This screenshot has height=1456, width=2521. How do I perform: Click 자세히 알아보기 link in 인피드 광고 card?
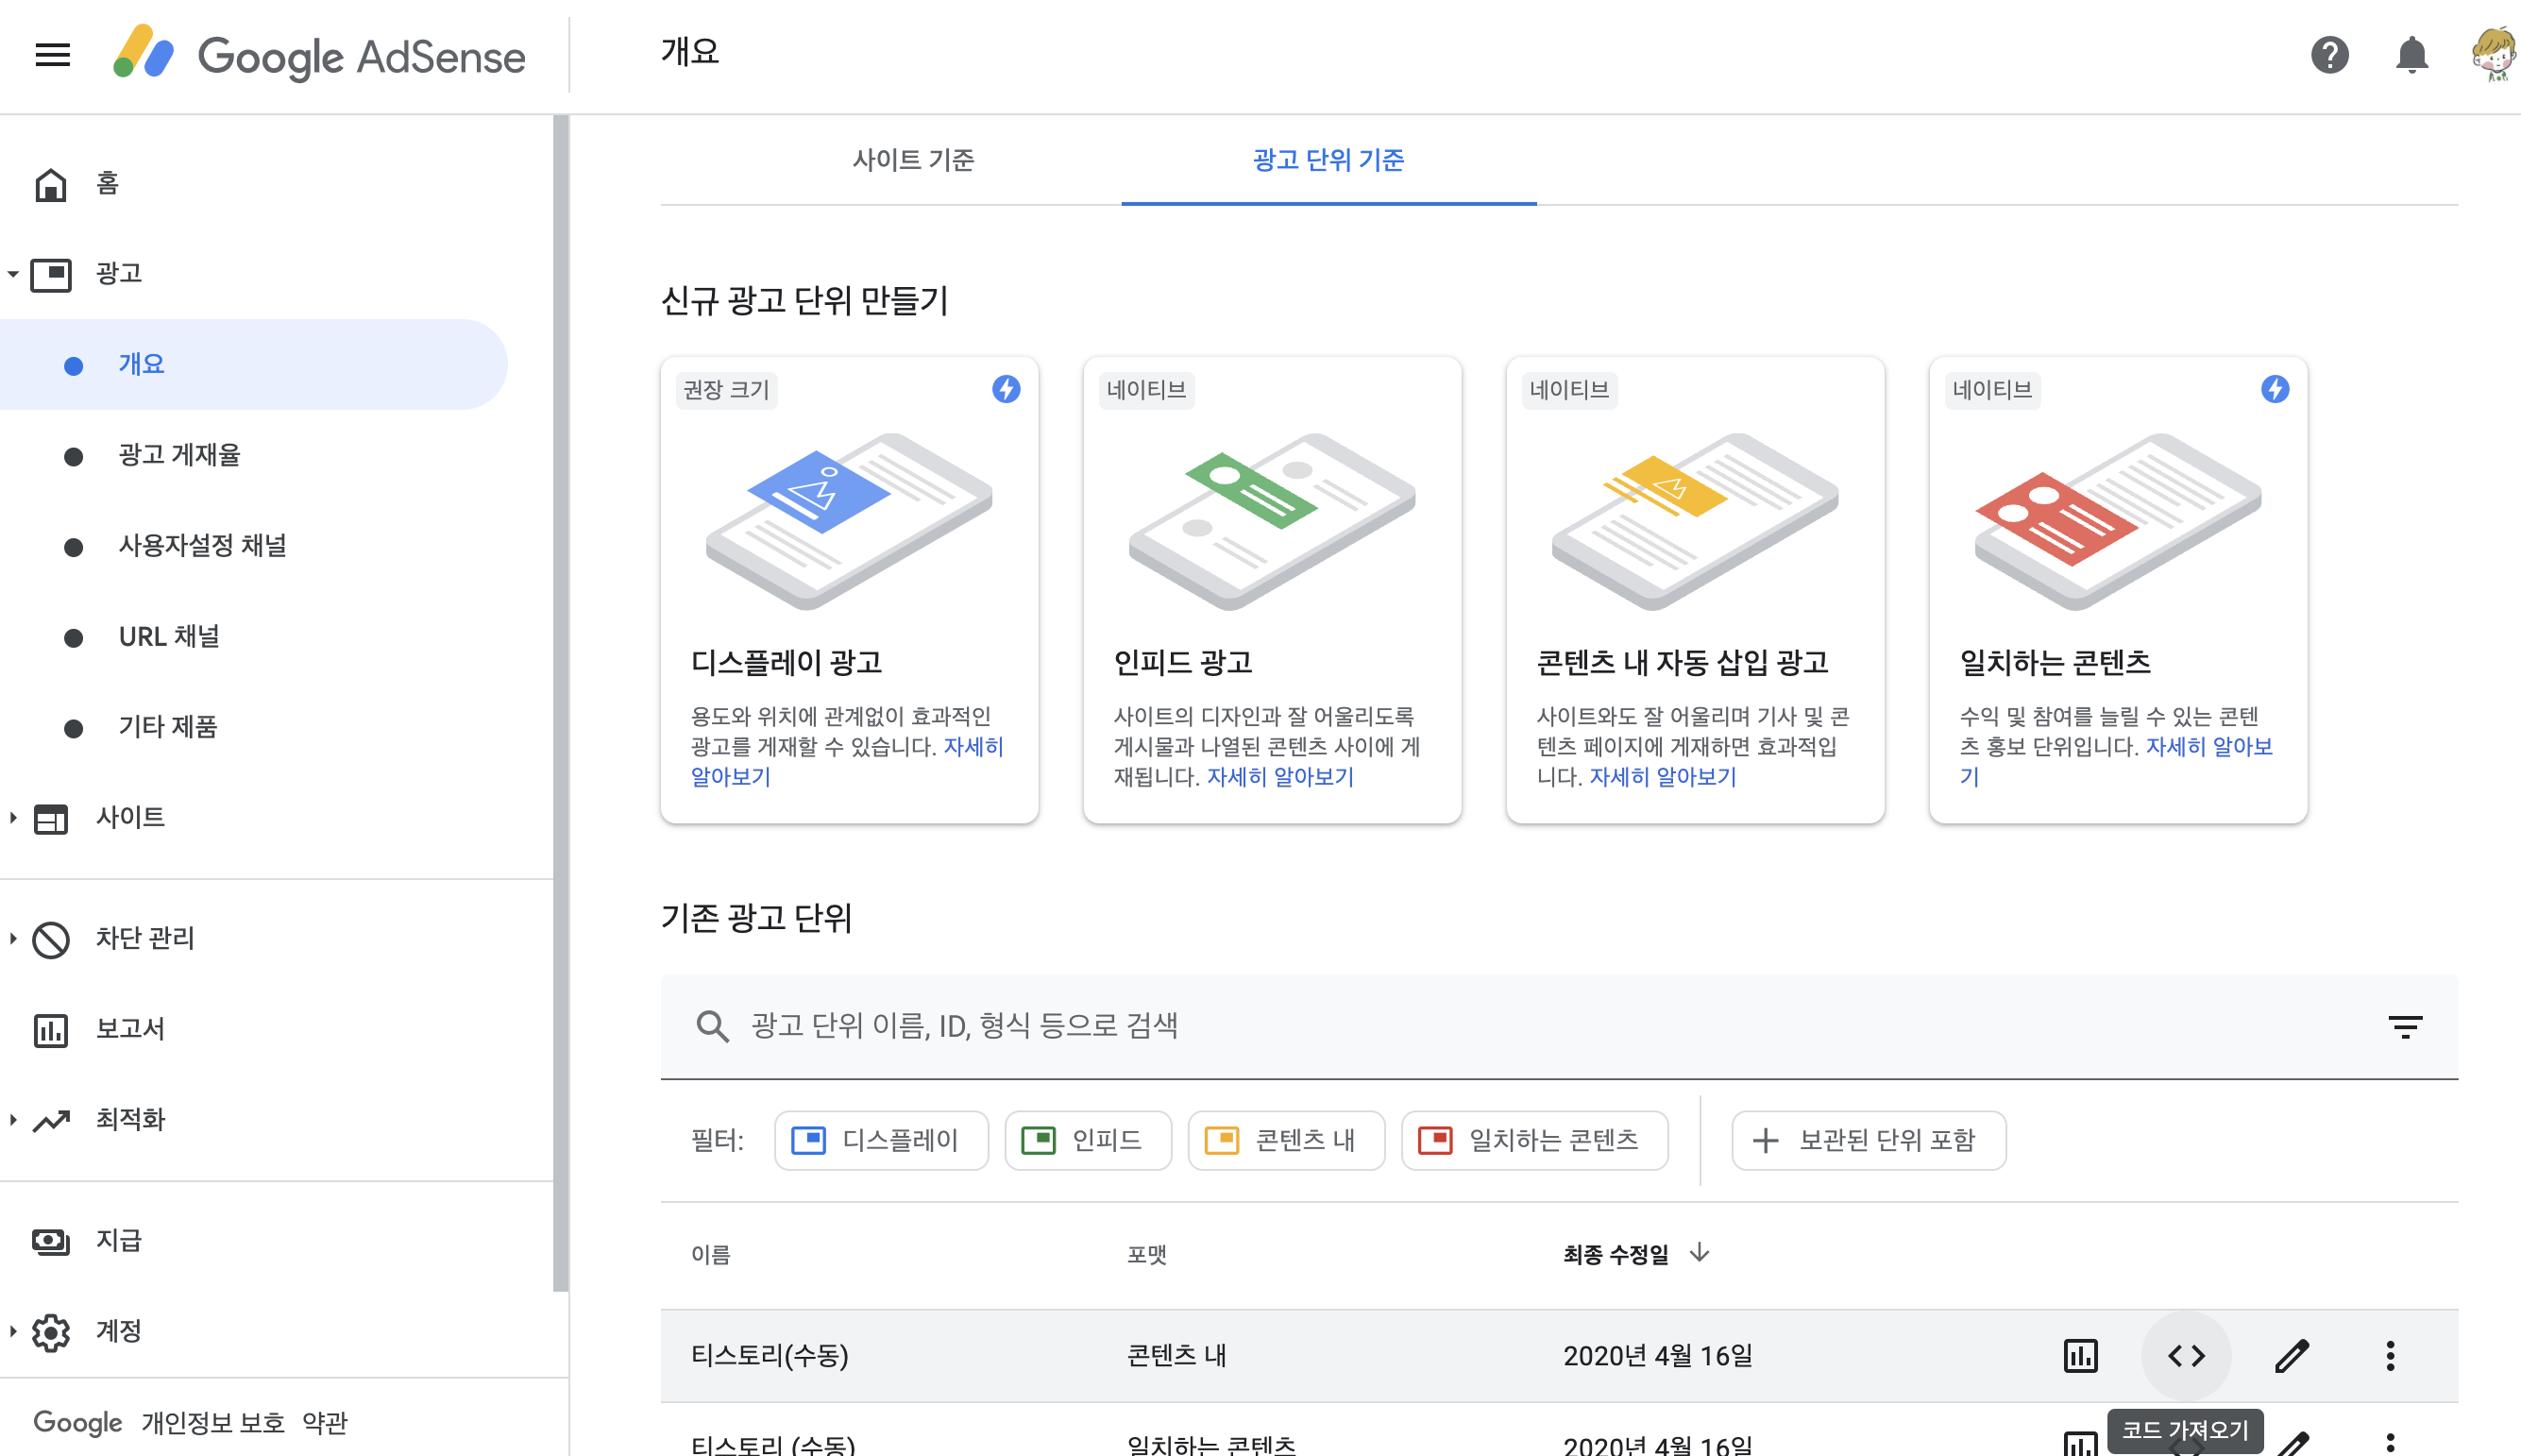[1280, 777]
